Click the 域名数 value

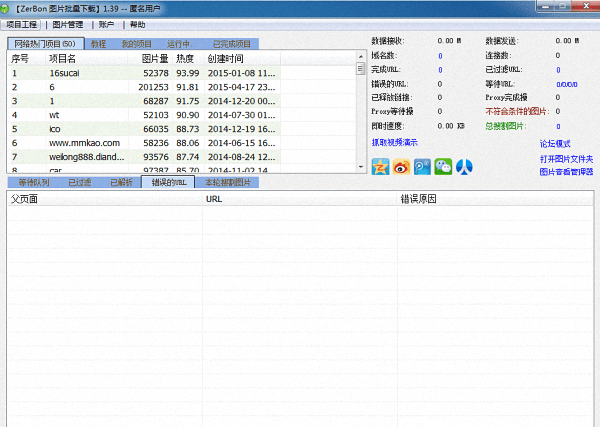pyautogui.click(x=440, y=56)
